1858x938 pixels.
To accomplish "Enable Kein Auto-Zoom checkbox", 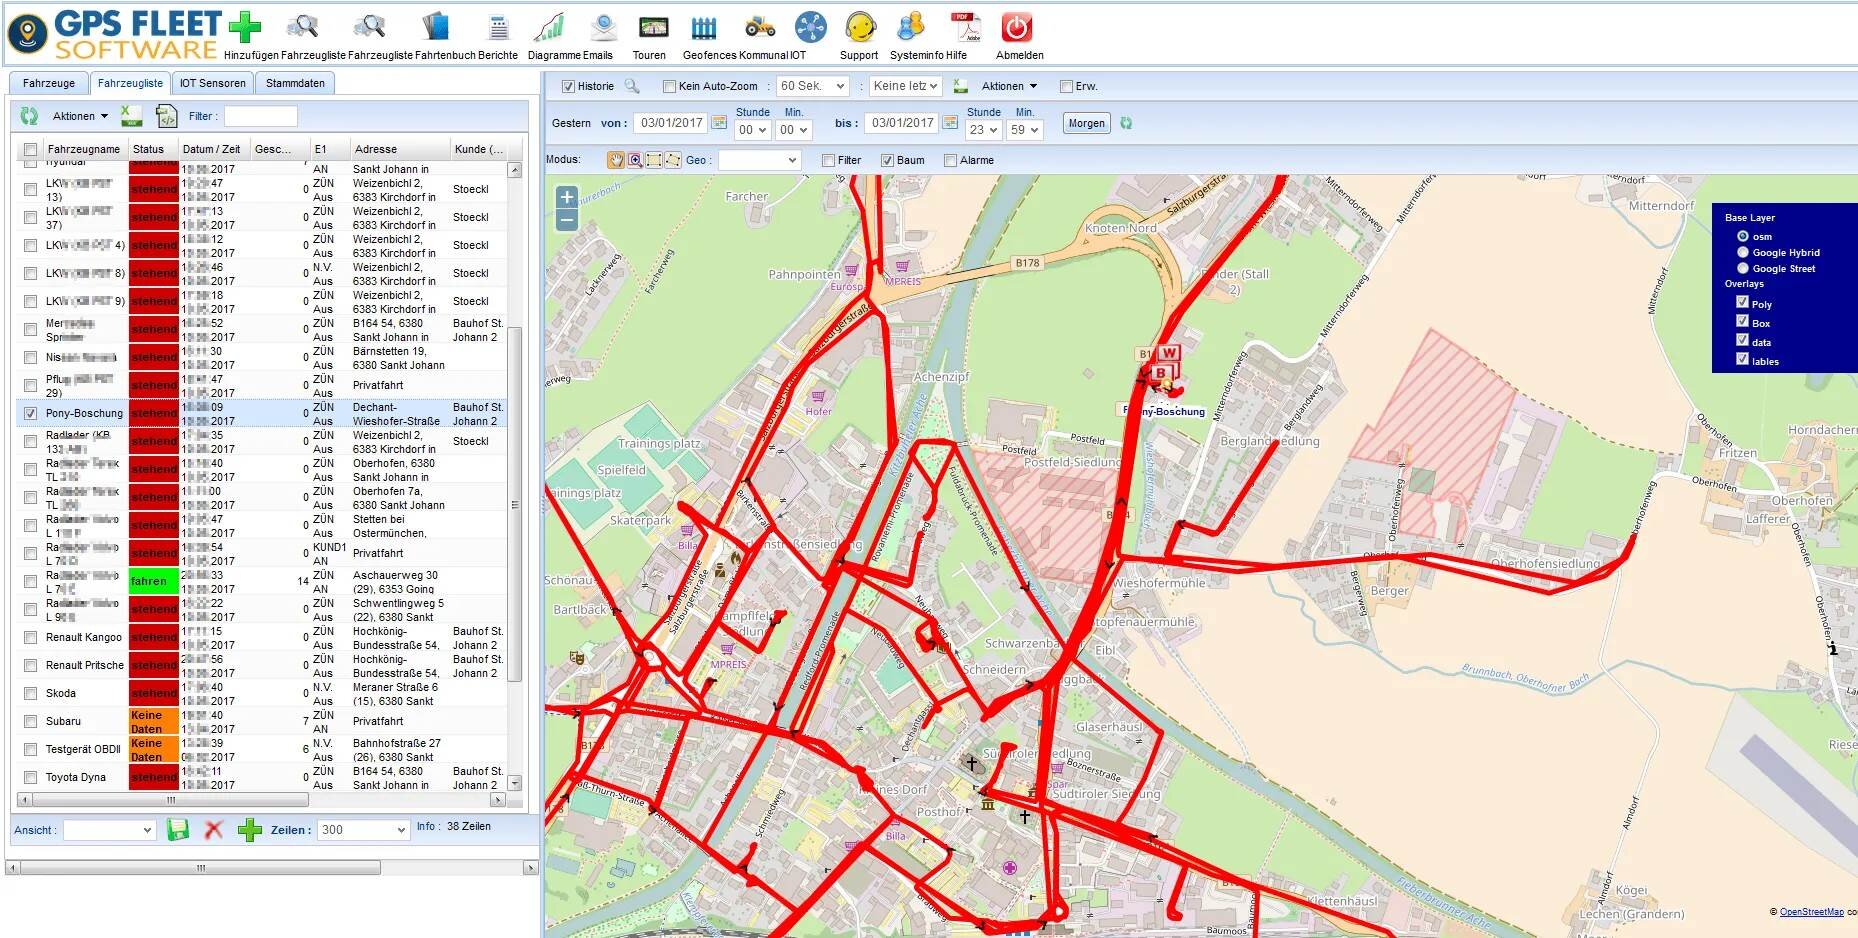I will tap(669, 86).
